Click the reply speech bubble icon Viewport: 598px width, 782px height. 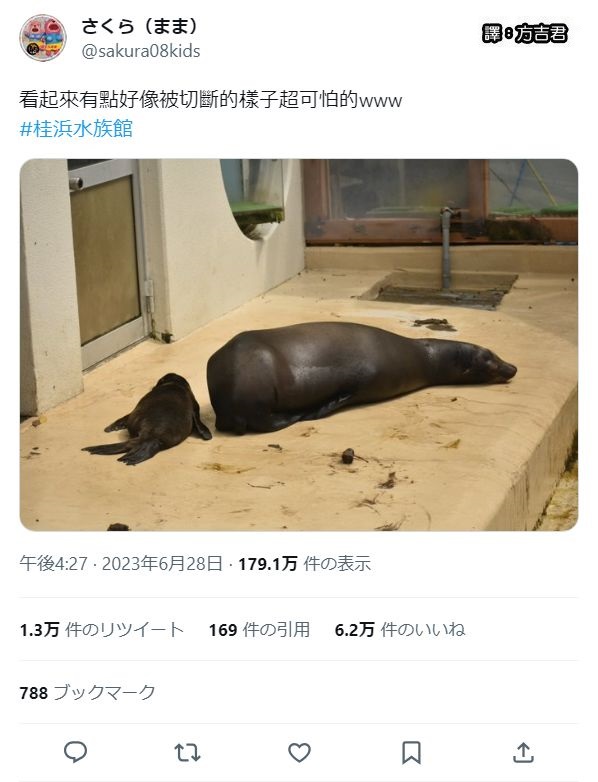[x=76, y=752]
